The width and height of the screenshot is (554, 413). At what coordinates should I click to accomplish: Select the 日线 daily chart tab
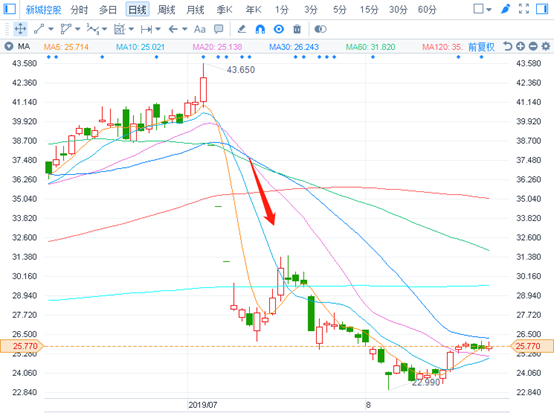point(137,10)
